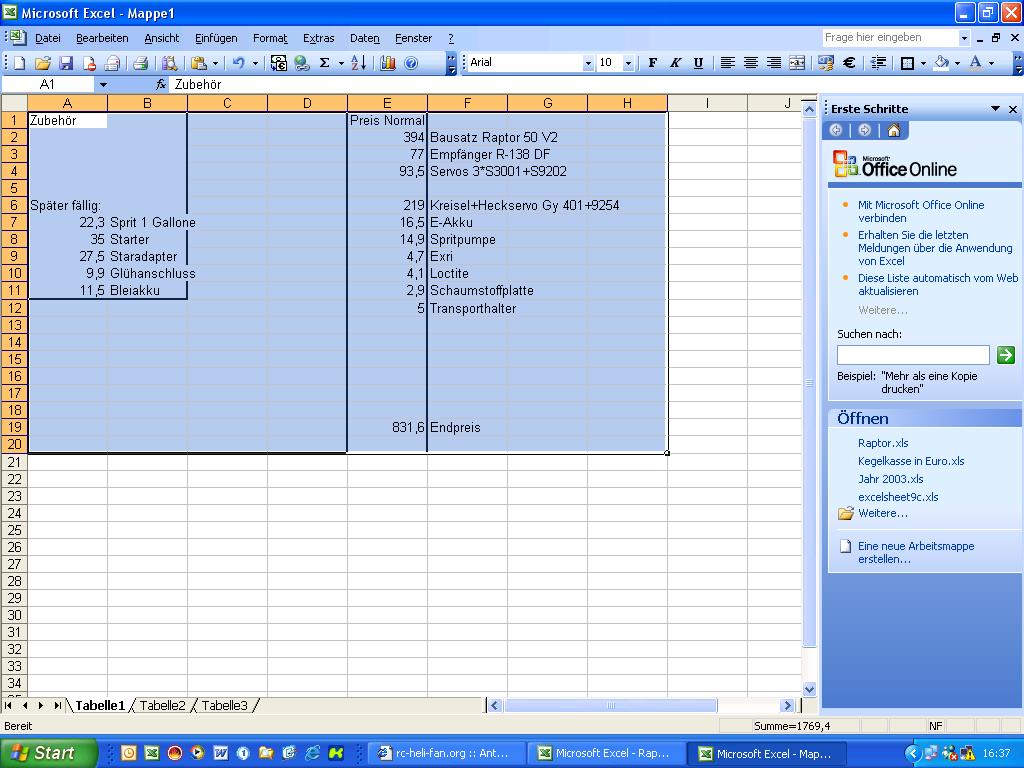Open recent file Raptor.xls
This screenshot has height=768, width=1024.
[x=883, y=443]
